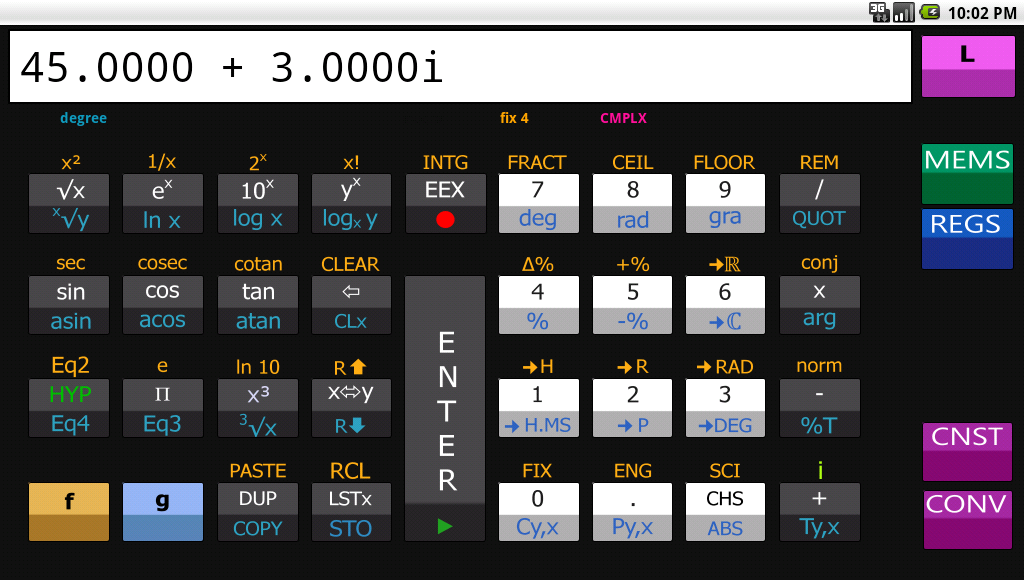The width and height of the screenshot is (1024, 580).
Task: Open the MEMS memory panel
Action: (x=966, y=173)
